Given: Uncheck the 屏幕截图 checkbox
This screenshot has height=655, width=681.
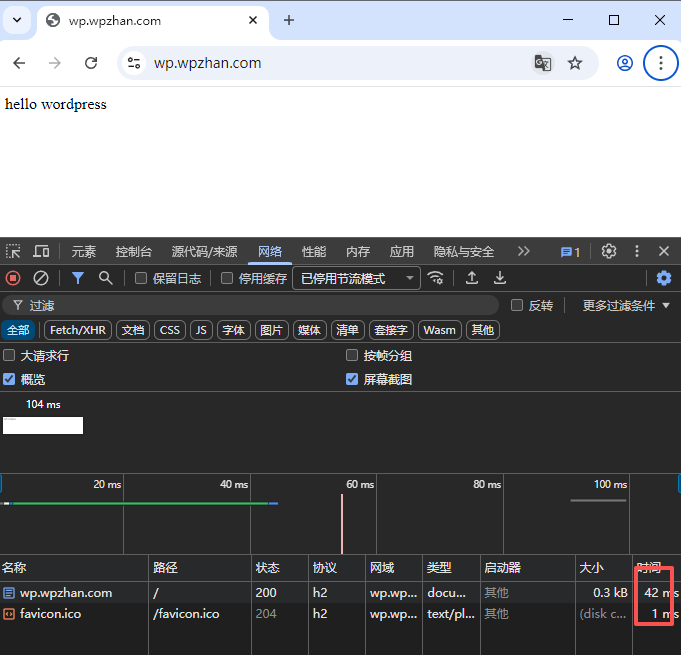Looking at the screenshot, I should (x=352, y=379).
